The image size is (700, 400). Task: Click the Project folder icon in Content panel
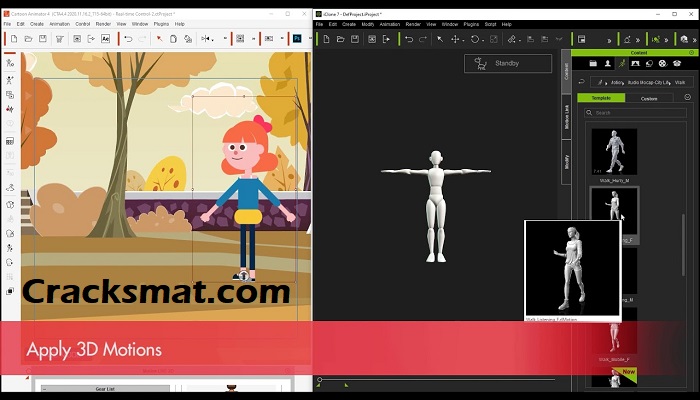593,63
